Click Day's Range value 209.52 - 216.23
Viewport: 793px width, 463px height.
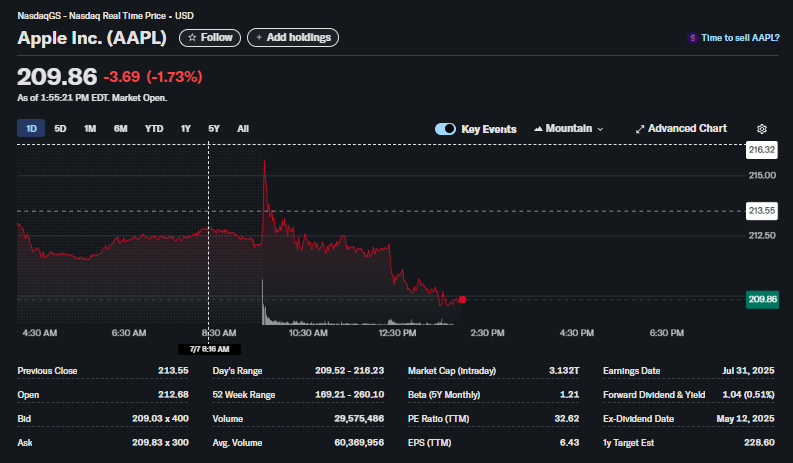point(349,370)
